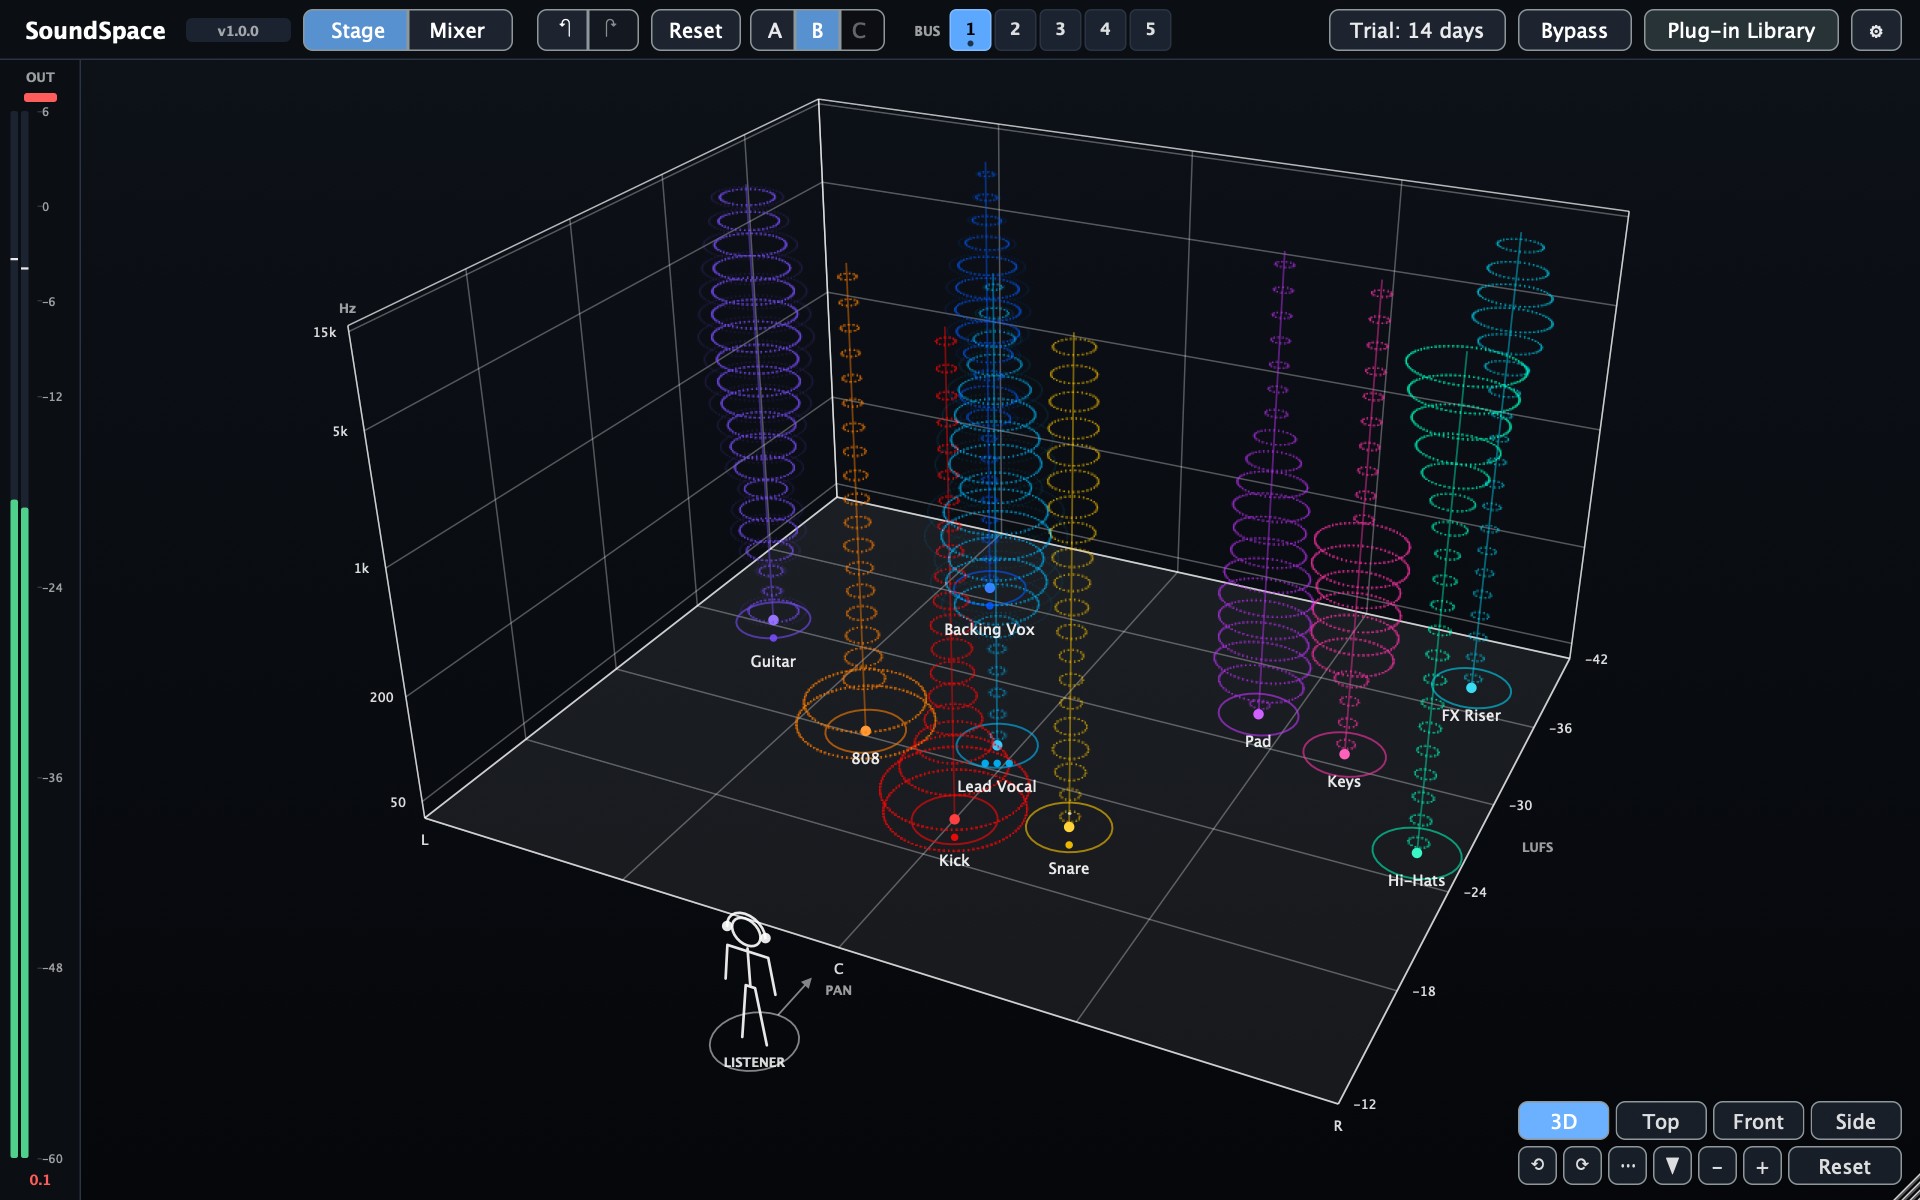Switch to the Mixer tab
1920x1200 pixels.
(458, 30)
